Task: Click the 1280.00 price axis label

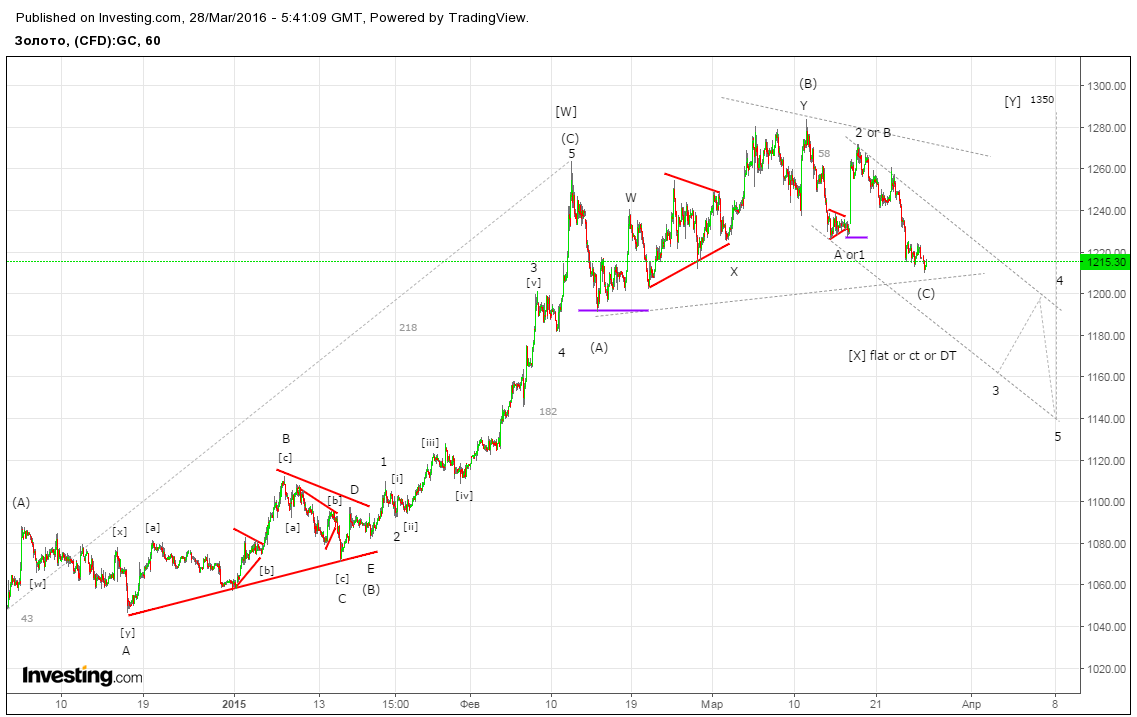Action: [1106, 128]
